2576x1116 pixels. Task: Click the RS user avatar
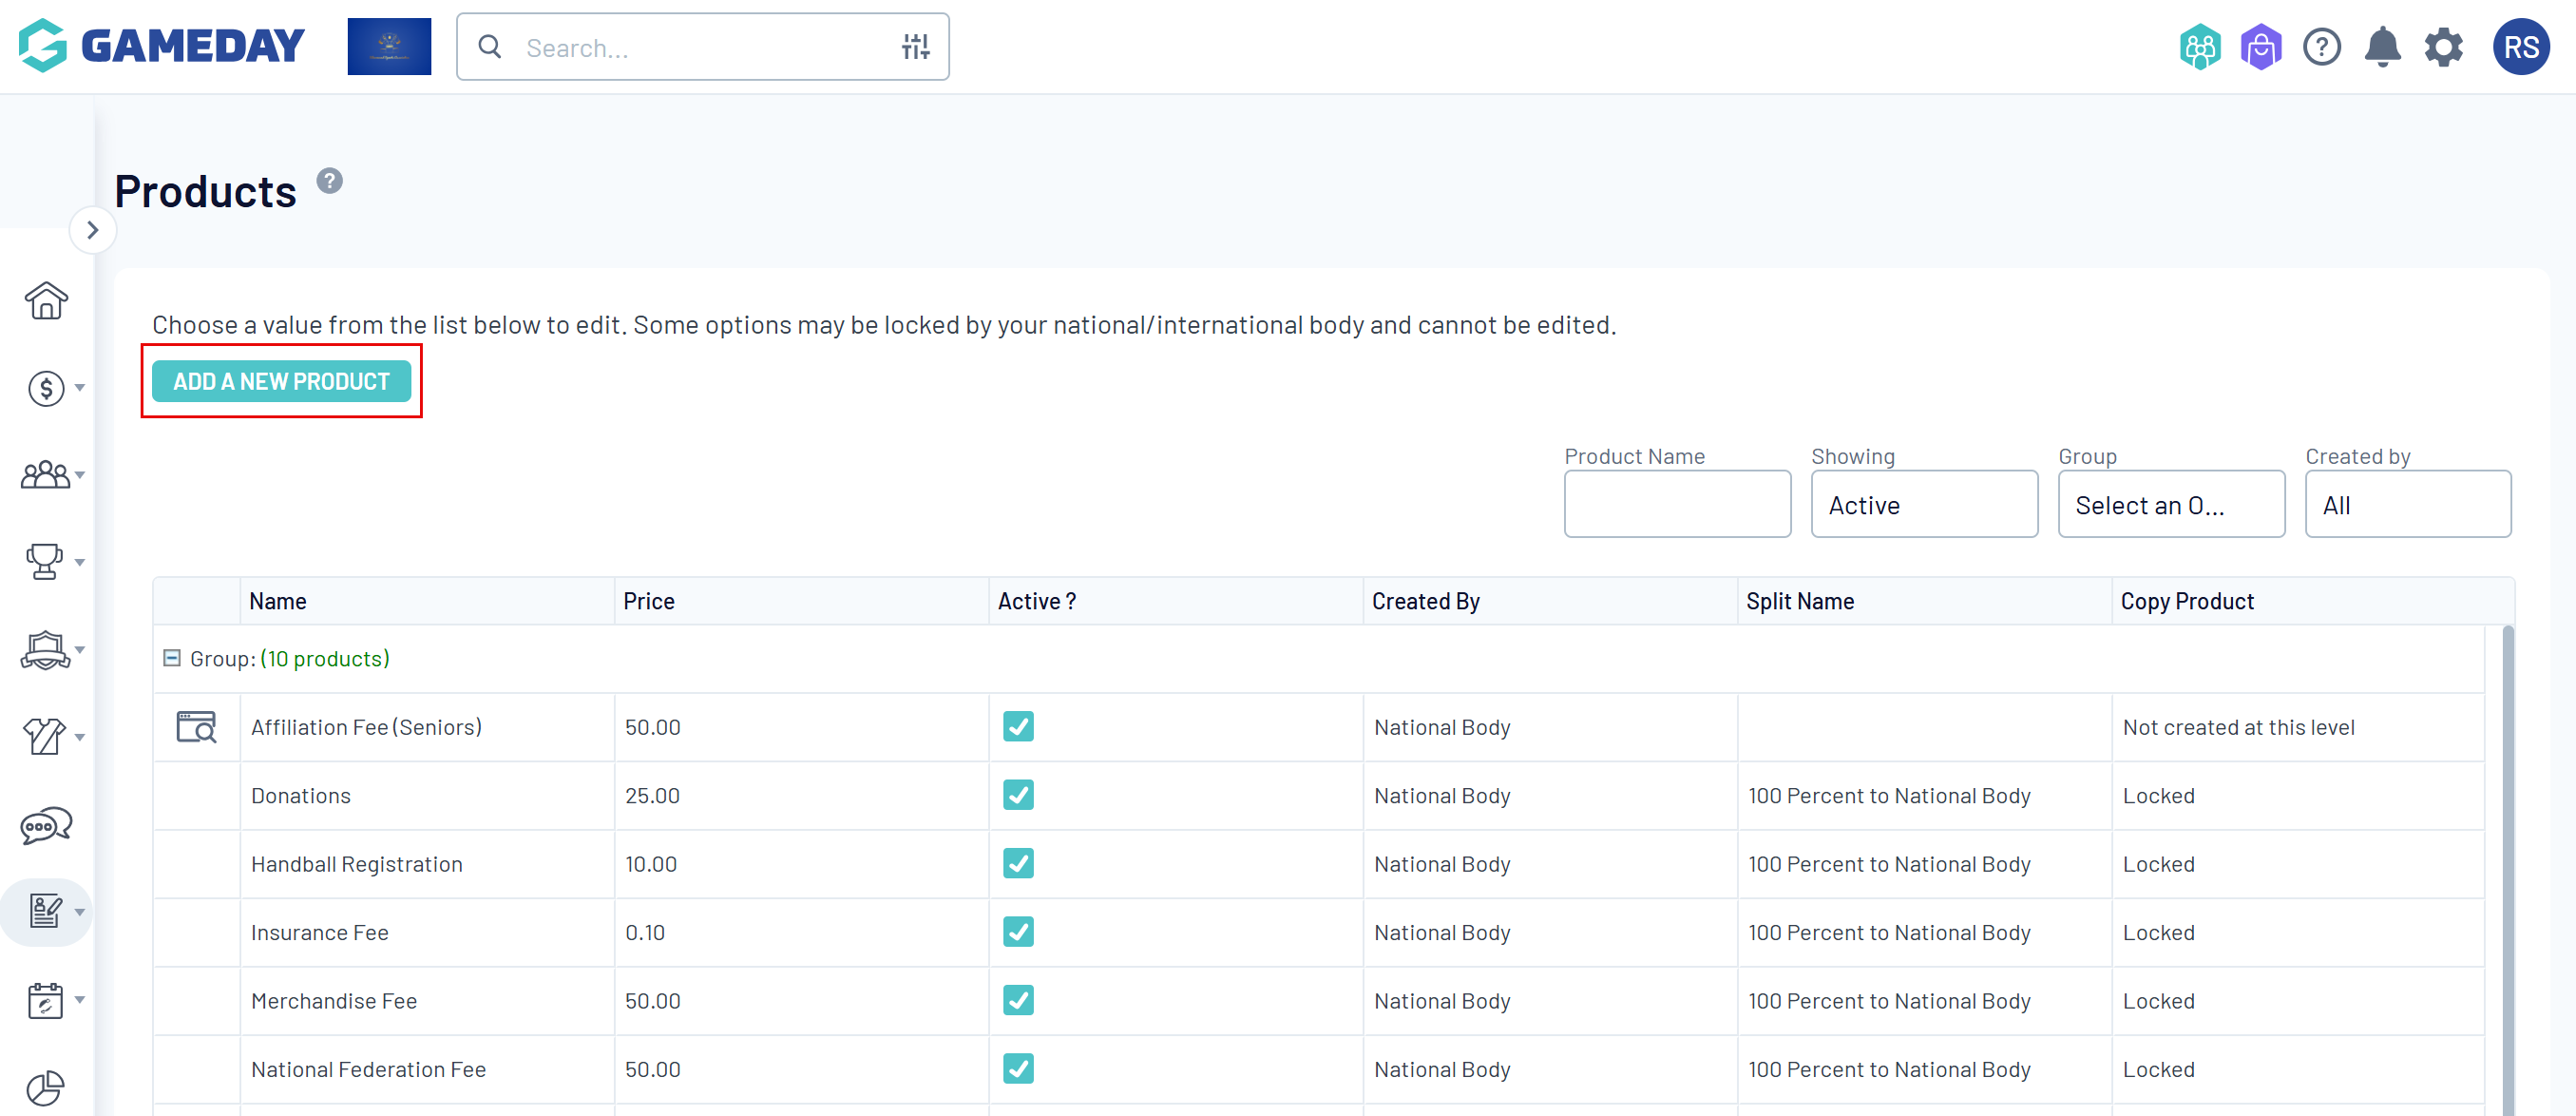[2520, 47]
